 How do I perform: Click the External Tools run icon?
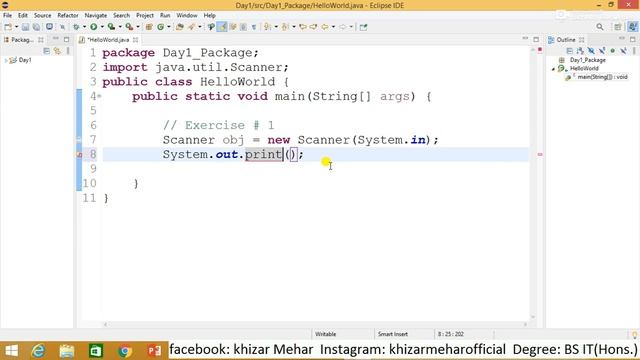pyautogui.click(x=129, y=27)
